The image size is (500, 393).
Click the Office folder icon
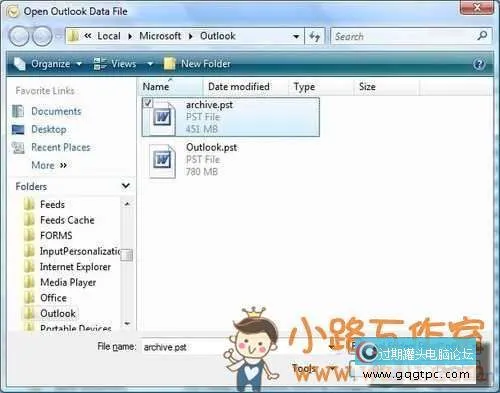[29, 298]
